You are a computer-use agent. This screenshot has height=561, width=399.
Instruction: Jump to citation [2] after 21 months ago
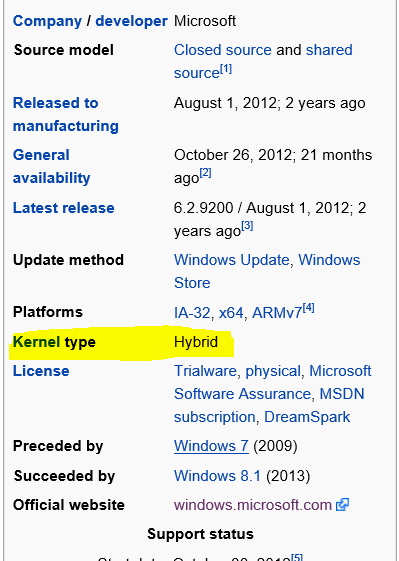click(205, 174)
